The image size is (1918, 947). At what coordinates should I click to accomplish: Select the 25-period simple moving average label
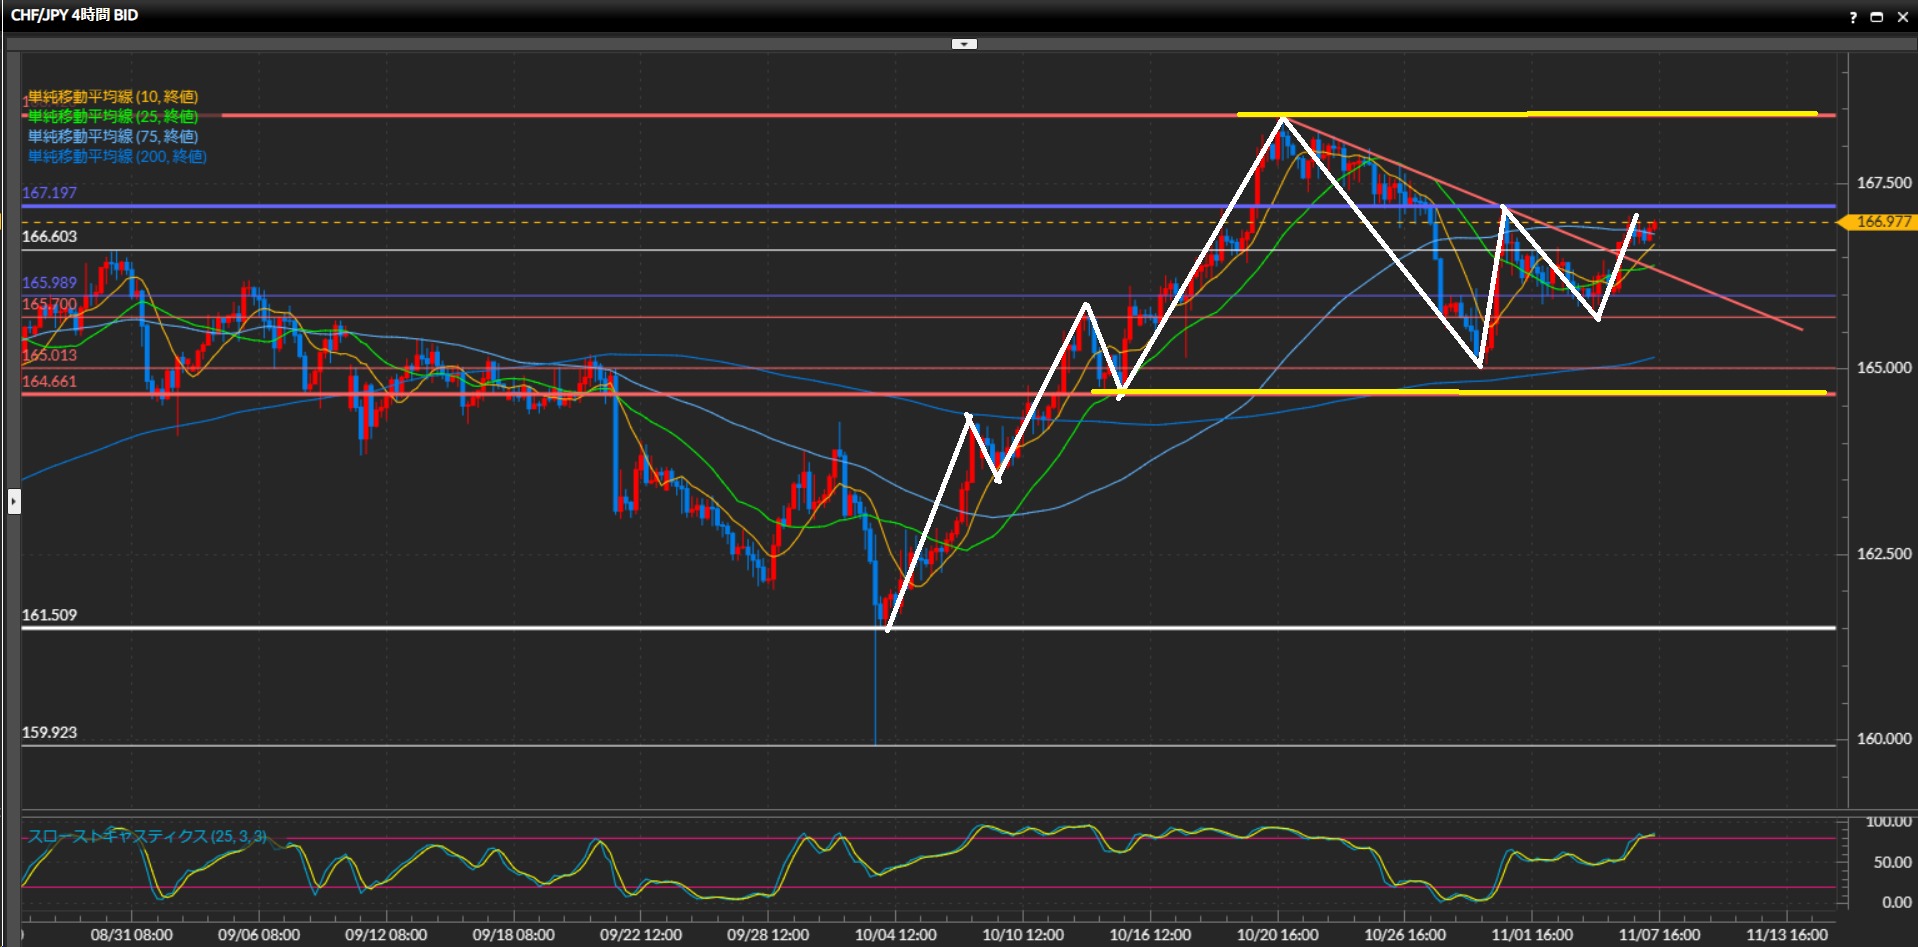pyautogui.click(x=113, y=117)
